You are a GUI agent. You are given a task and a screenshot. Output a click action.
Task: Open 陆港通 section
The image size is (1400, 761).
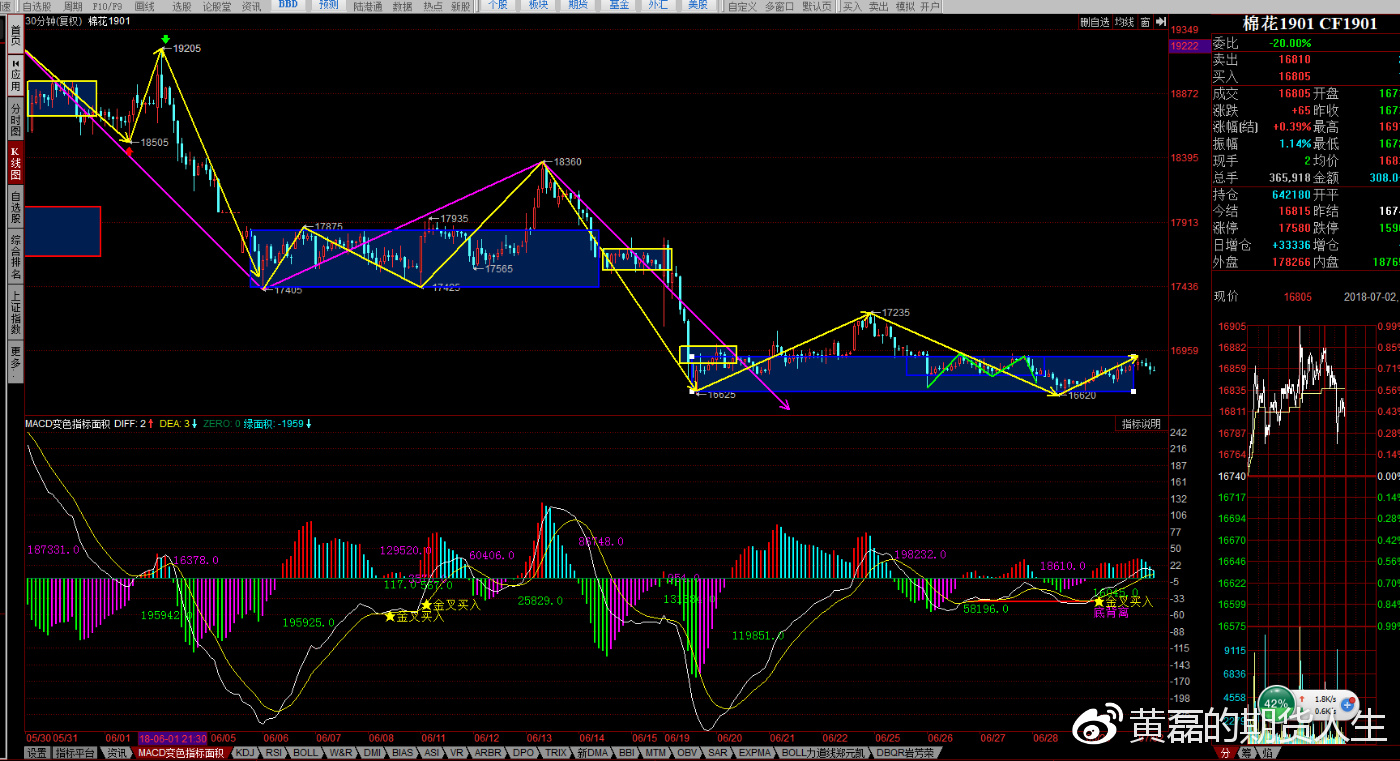tap(369, 6)
